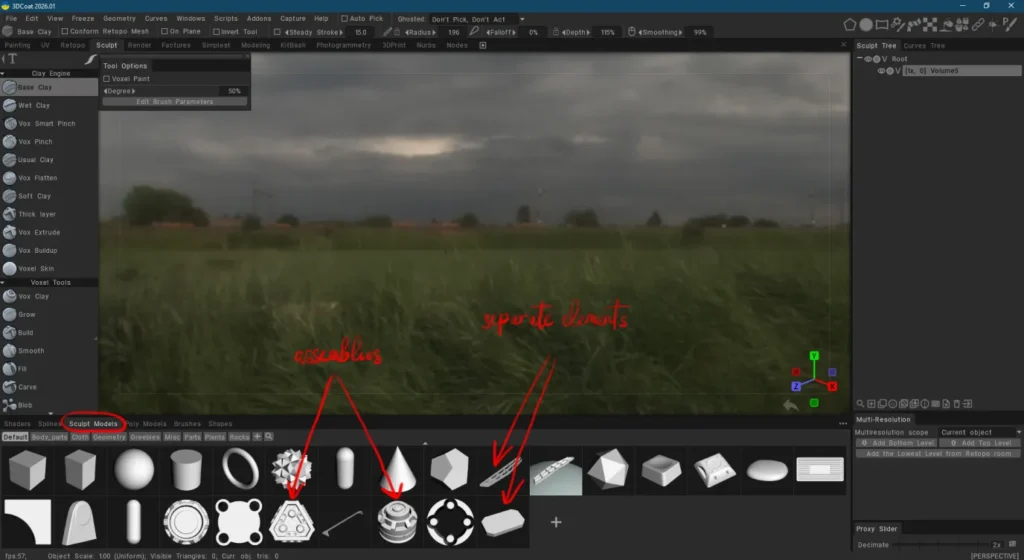The image size is (1024, 560).
Task: Enable the Auto Pick checkbox
Action: point(346,18)
